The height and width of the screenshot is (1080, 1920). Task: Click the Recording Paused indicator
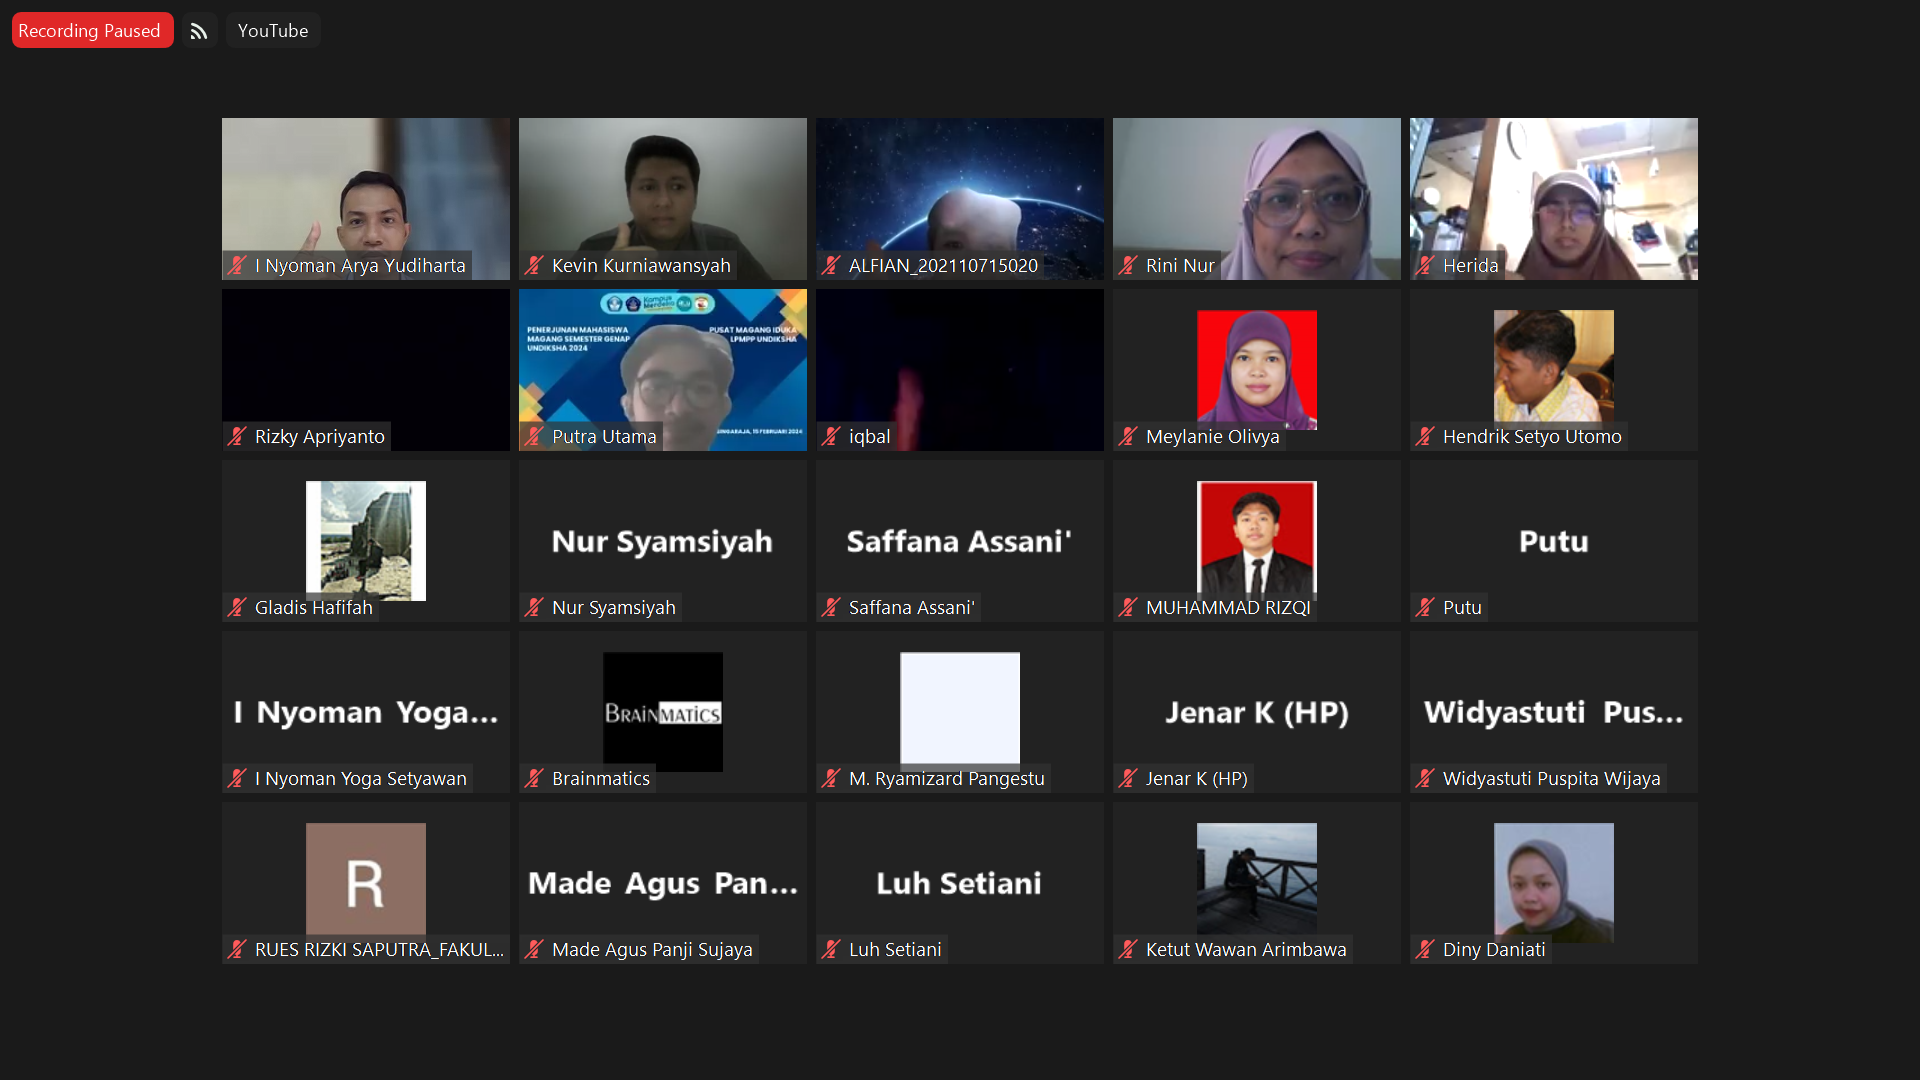tap(90, 31)
